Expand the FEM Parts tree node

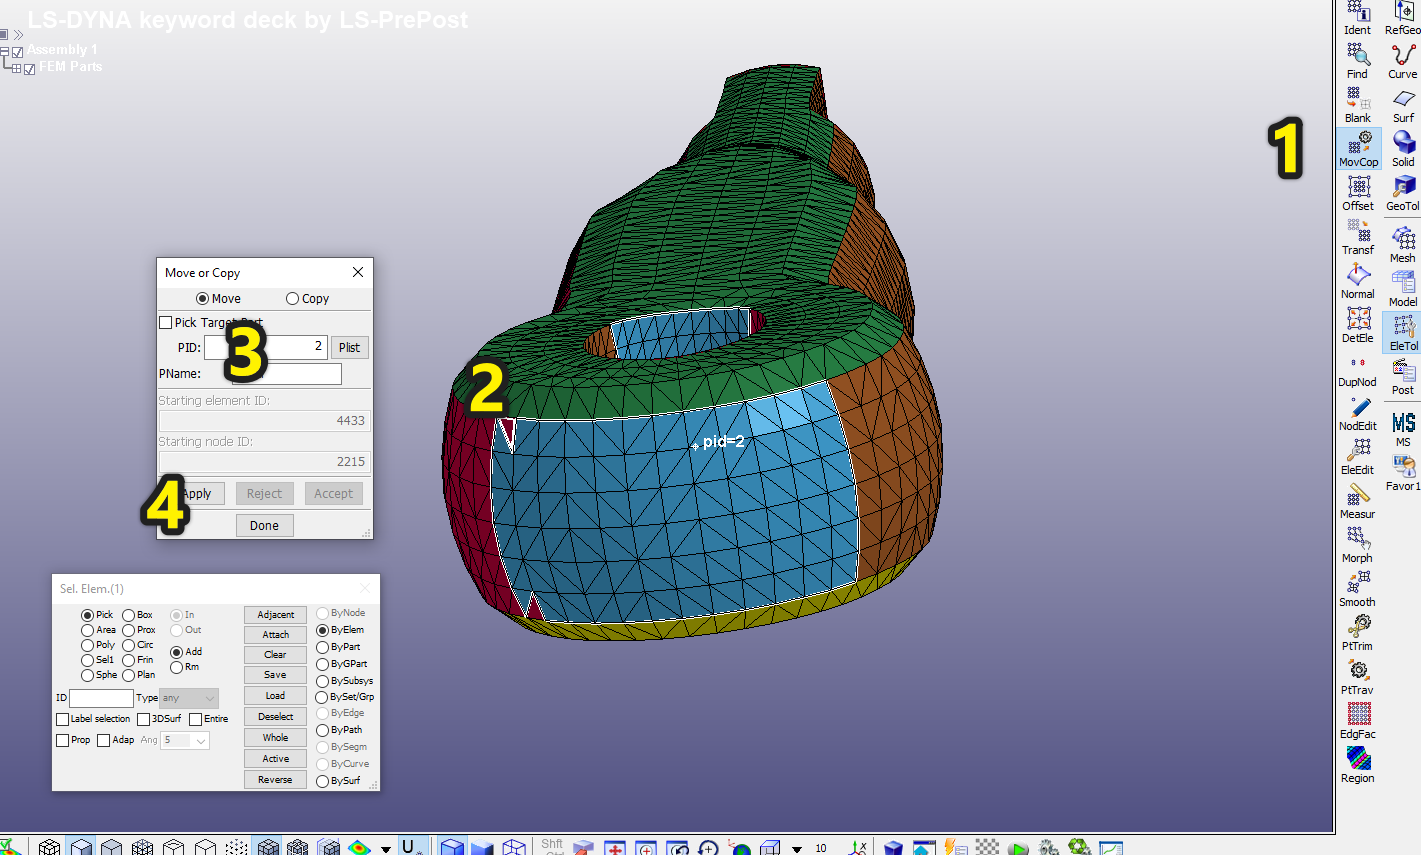coord(16,68)
